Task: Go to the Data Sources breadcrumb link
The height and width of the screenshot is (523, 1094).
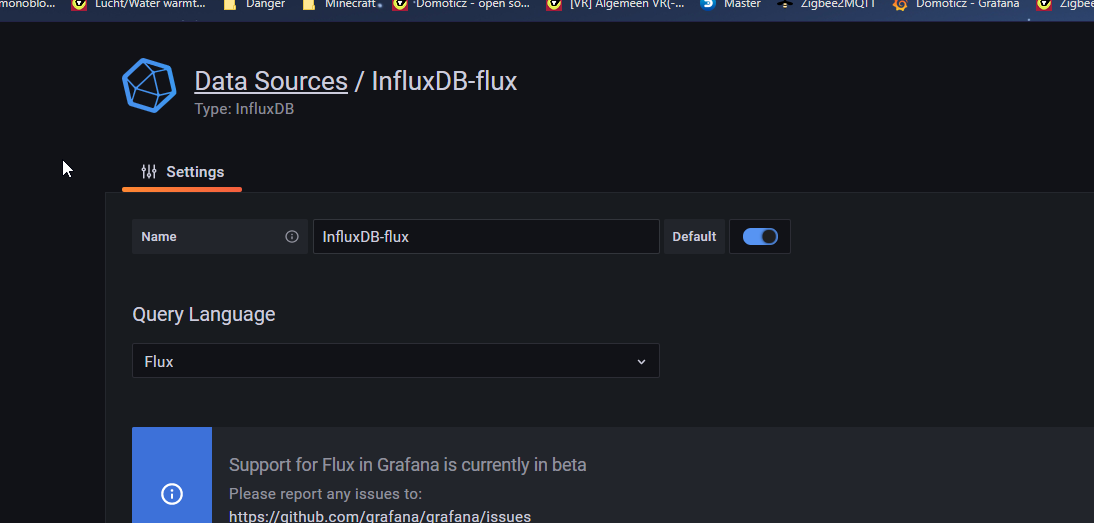Action: pos(271,81)
